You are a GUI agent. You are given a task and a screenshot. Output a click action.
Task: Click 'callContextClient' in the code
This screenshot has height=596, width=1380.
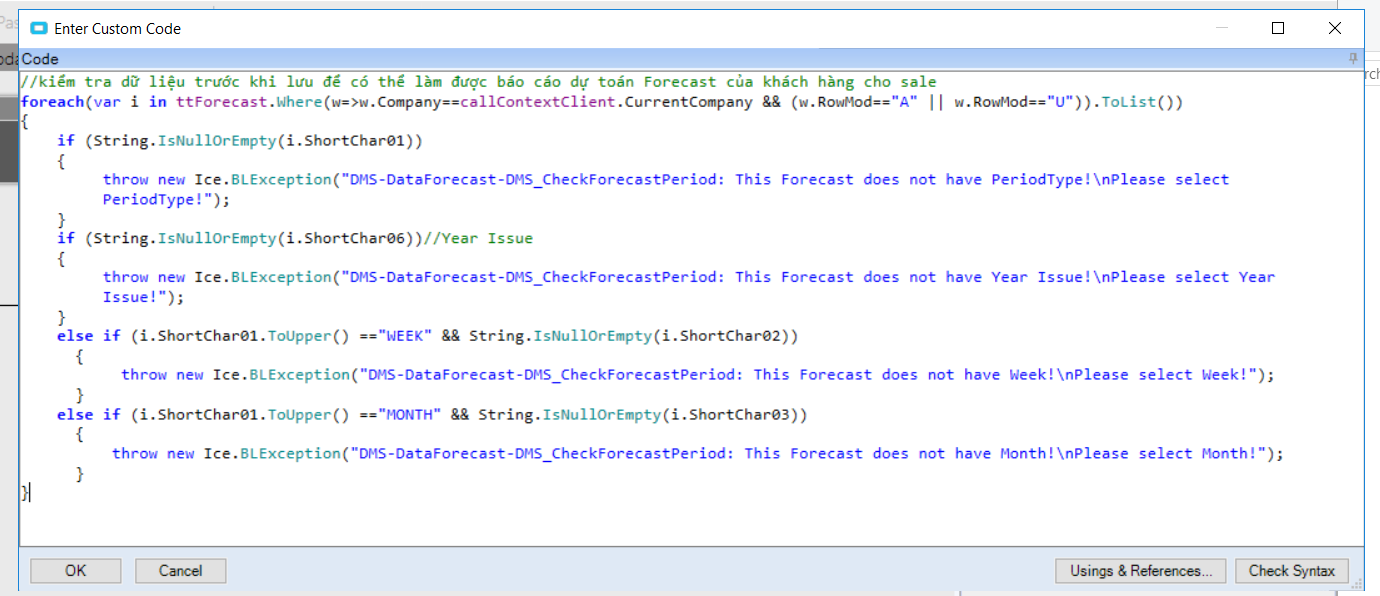coord(538,102)
